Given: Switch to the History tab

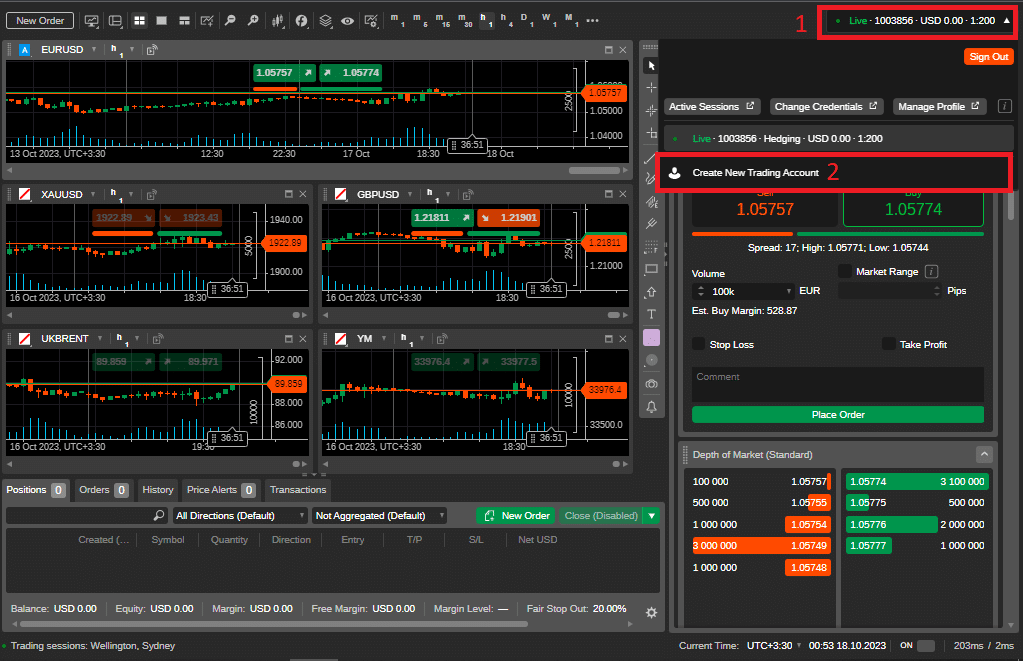Looking at the screenshot, I should point(158,489).
